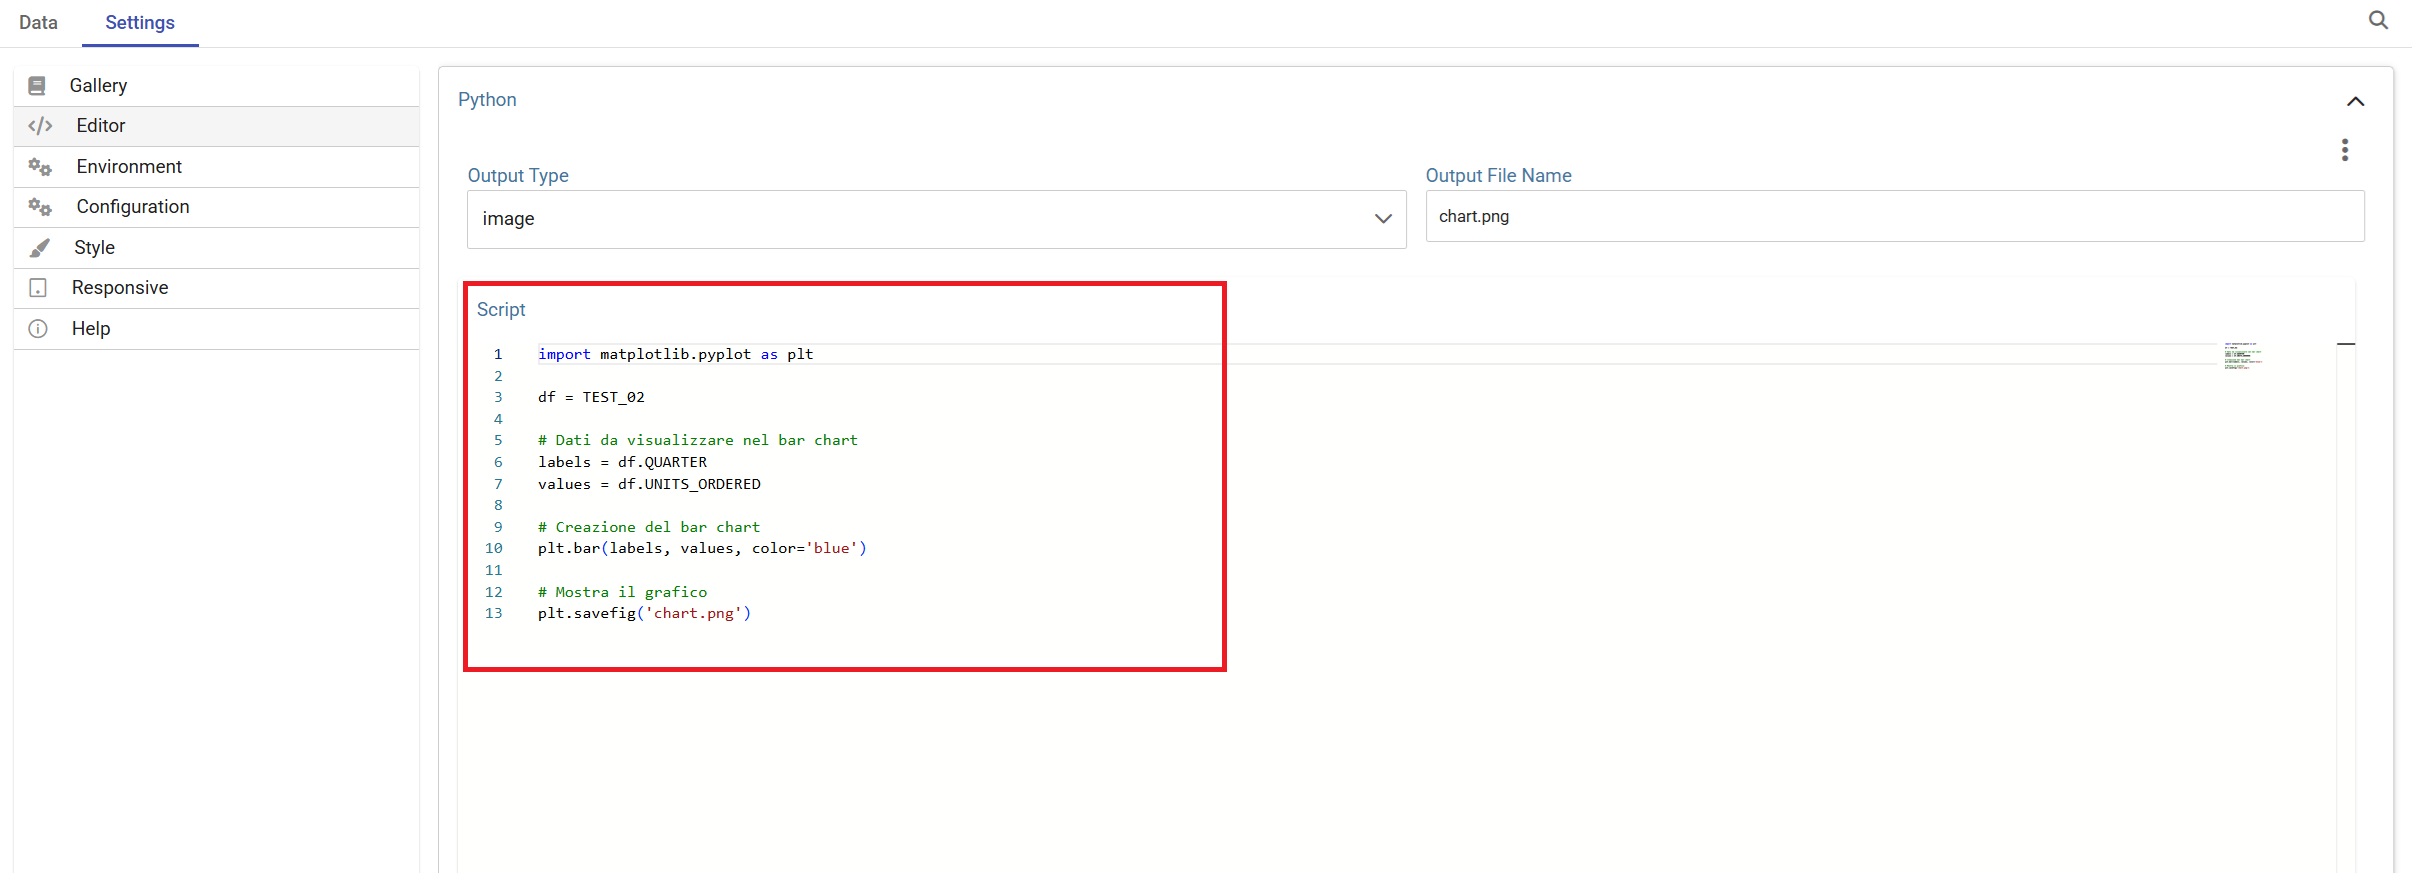2412x873 pixels.
Task: Click the Configuration gears icon
Action: (x=40, y=207)
